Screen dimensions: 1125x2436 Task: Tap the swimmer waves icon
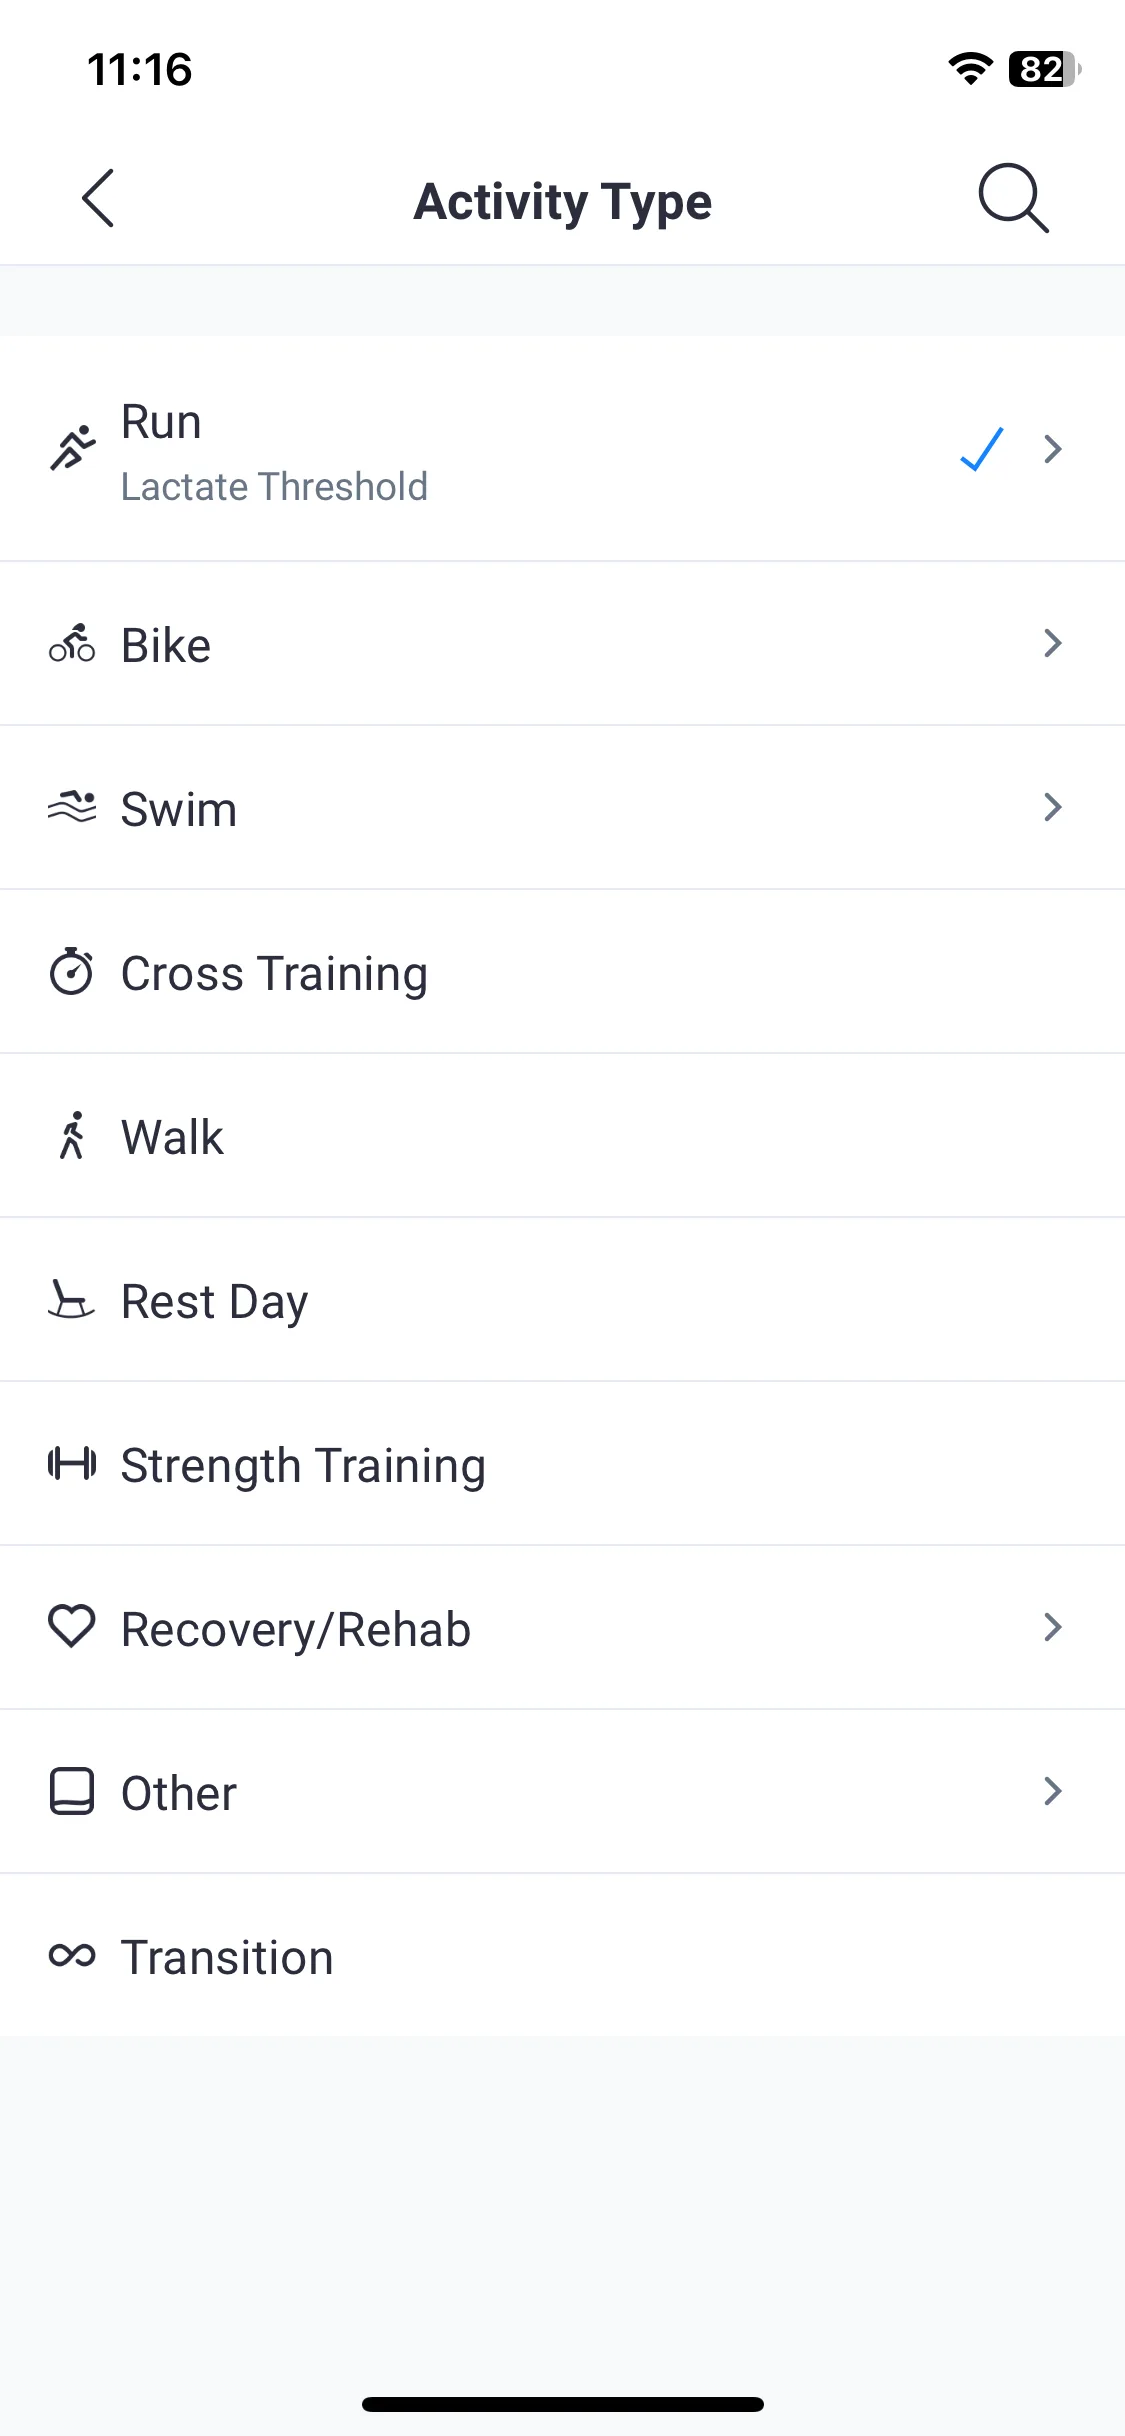tap(72, 808)
